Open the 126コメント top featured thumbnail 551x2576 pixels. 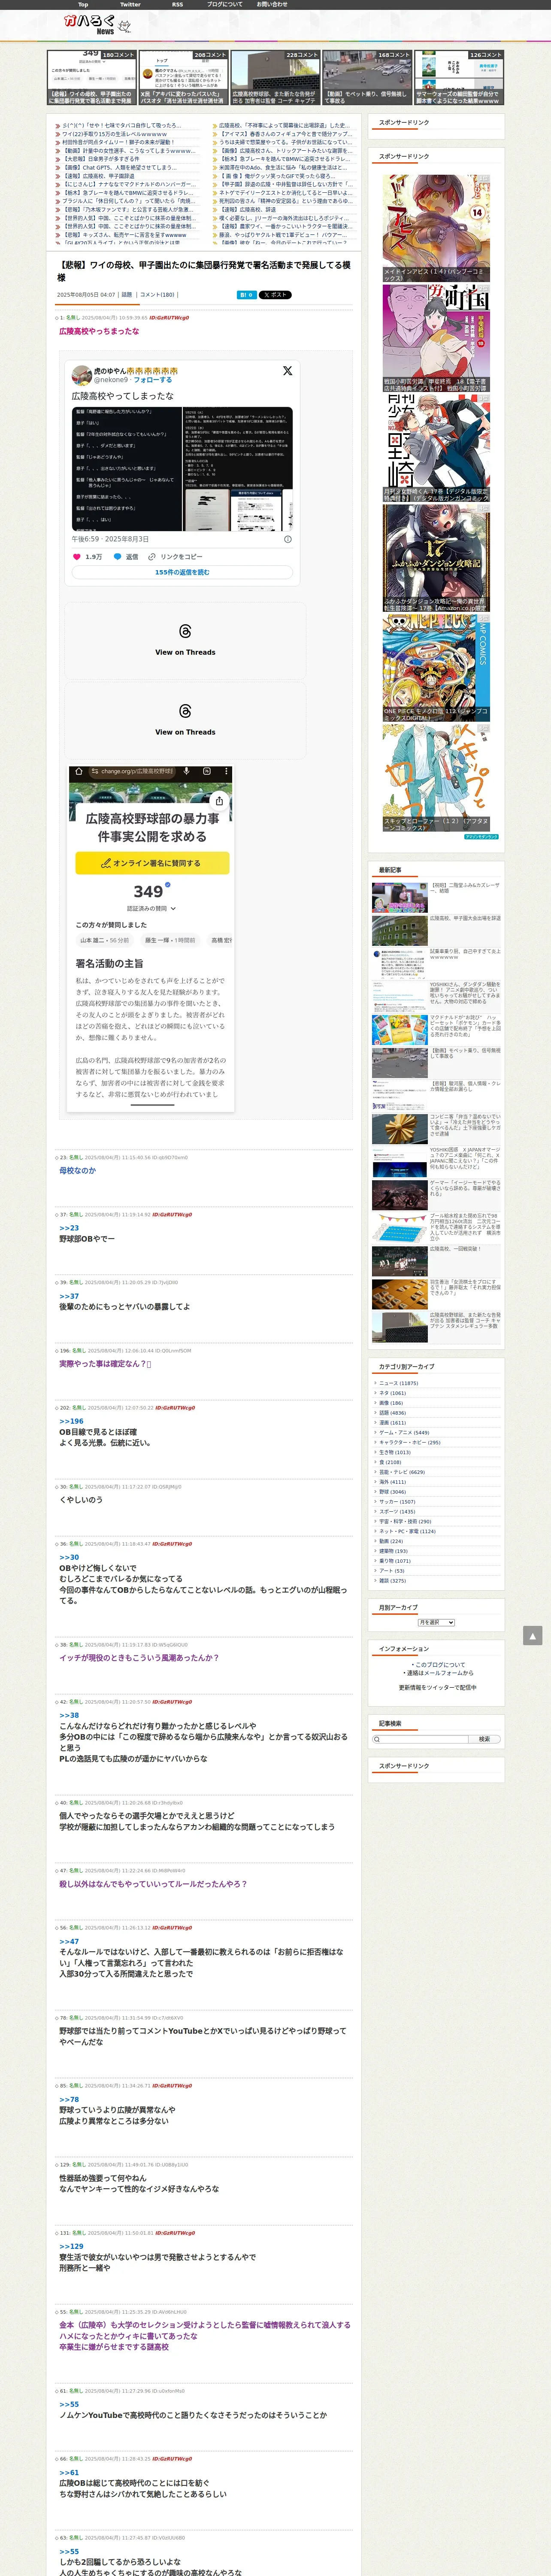tap(459, 78)
